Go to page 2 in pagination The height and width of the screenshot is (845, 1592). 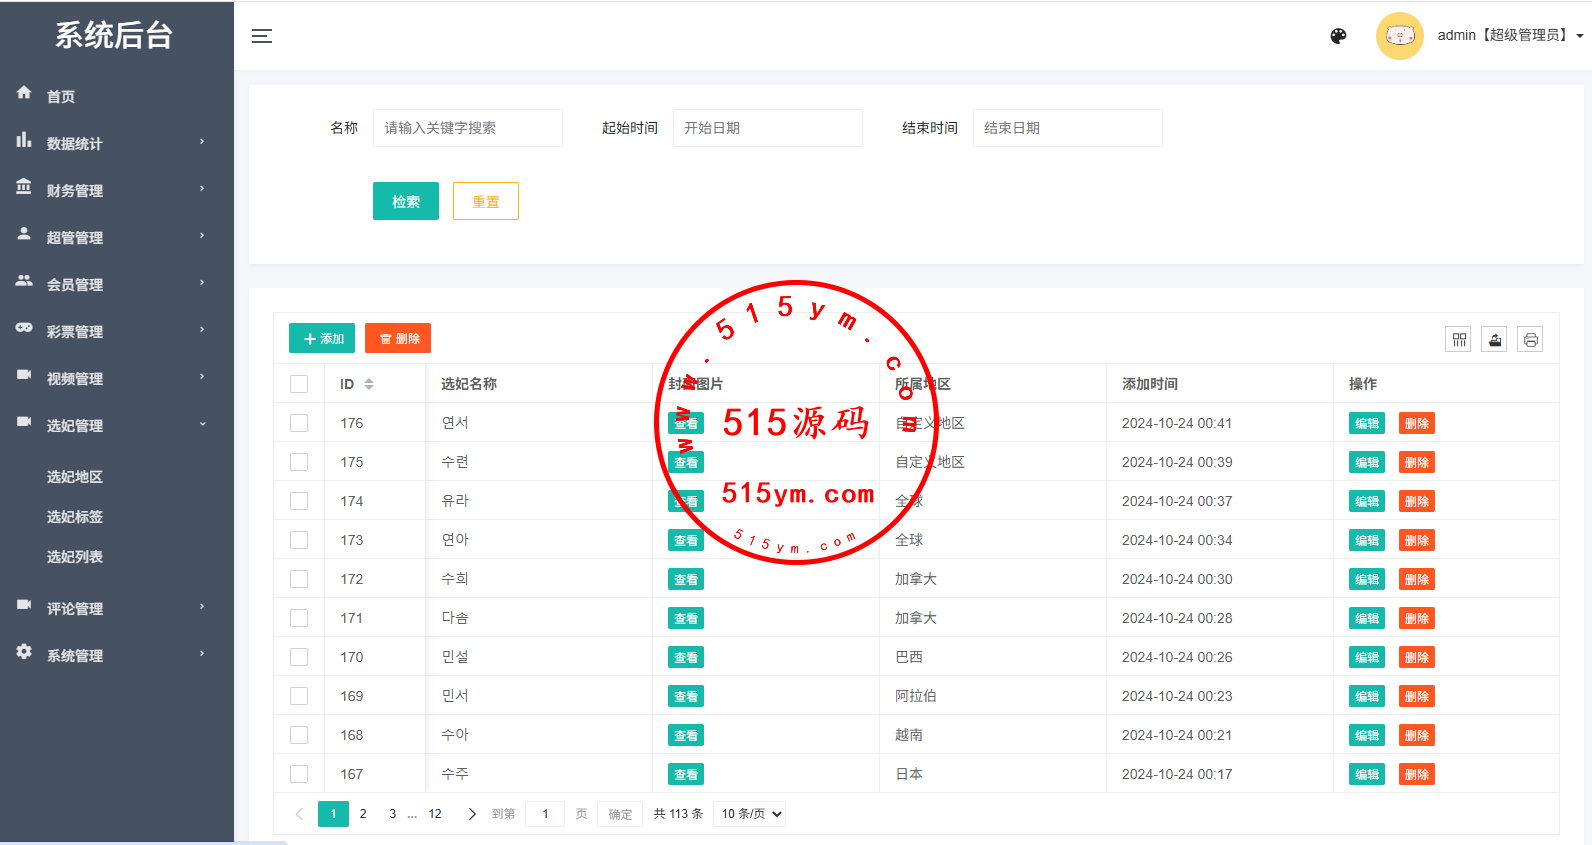click(x=363, y=814)
